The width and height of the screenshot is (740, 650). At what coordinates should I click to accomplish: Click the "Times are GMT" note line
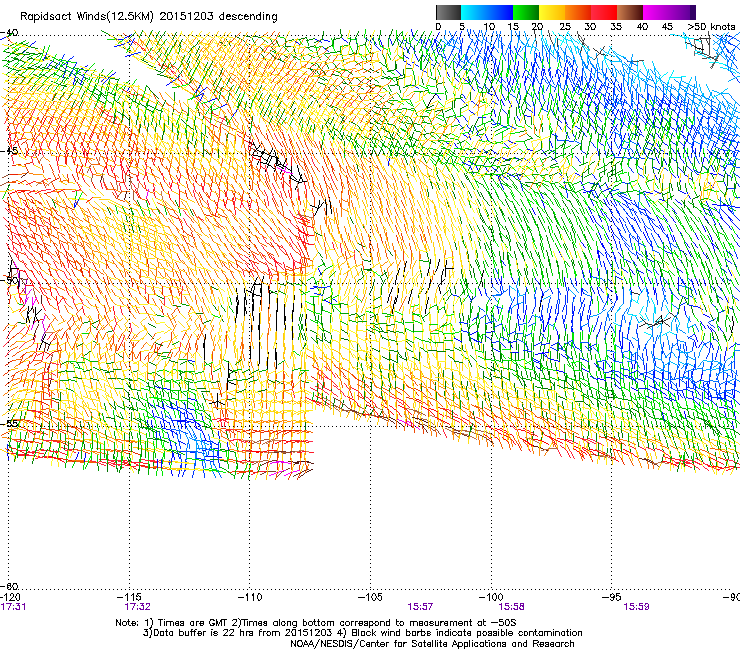(316, 623)
